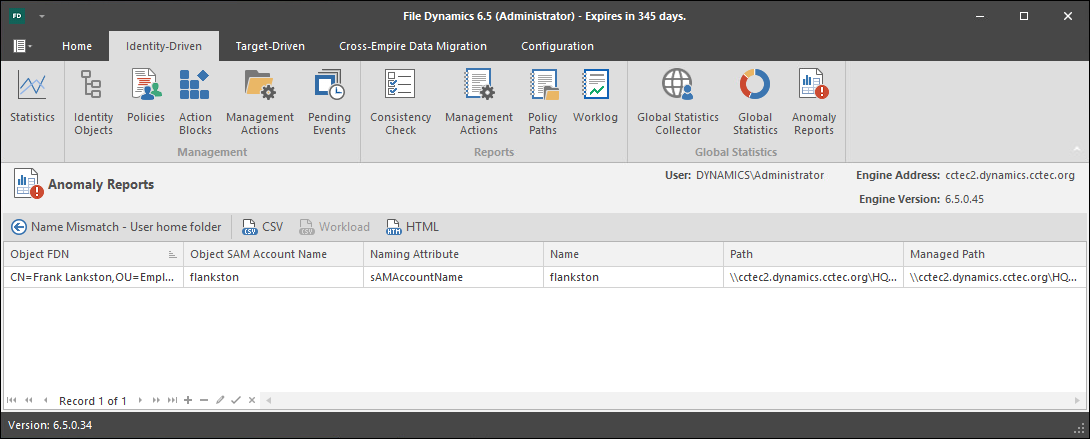The image size is (1090, 439).
Task: Launch the Global Statistics Collector
Action: click(678, 101)
